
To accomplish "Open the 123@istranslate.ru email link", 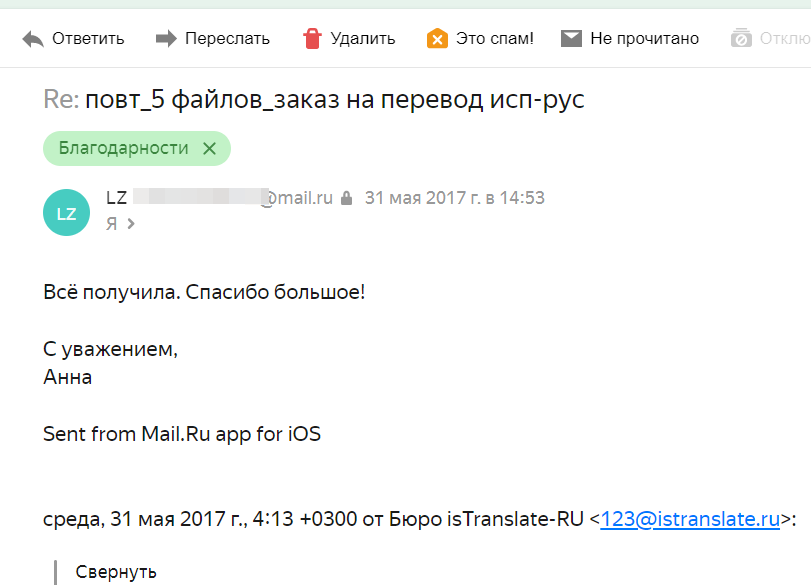I will click(x=690, y=519).
